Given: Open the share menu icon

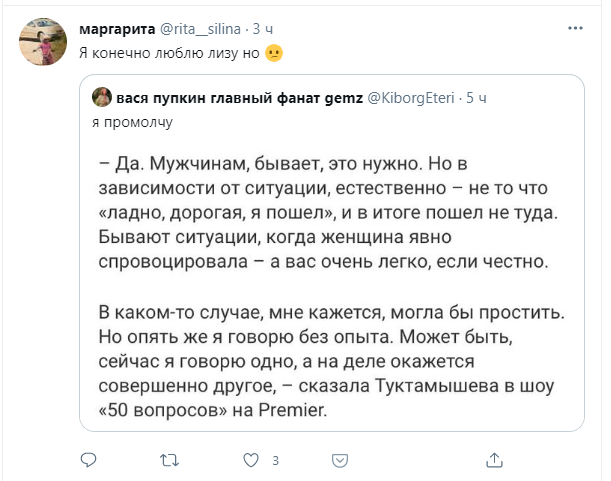Looking at the screenshot, I should point(492,460).
